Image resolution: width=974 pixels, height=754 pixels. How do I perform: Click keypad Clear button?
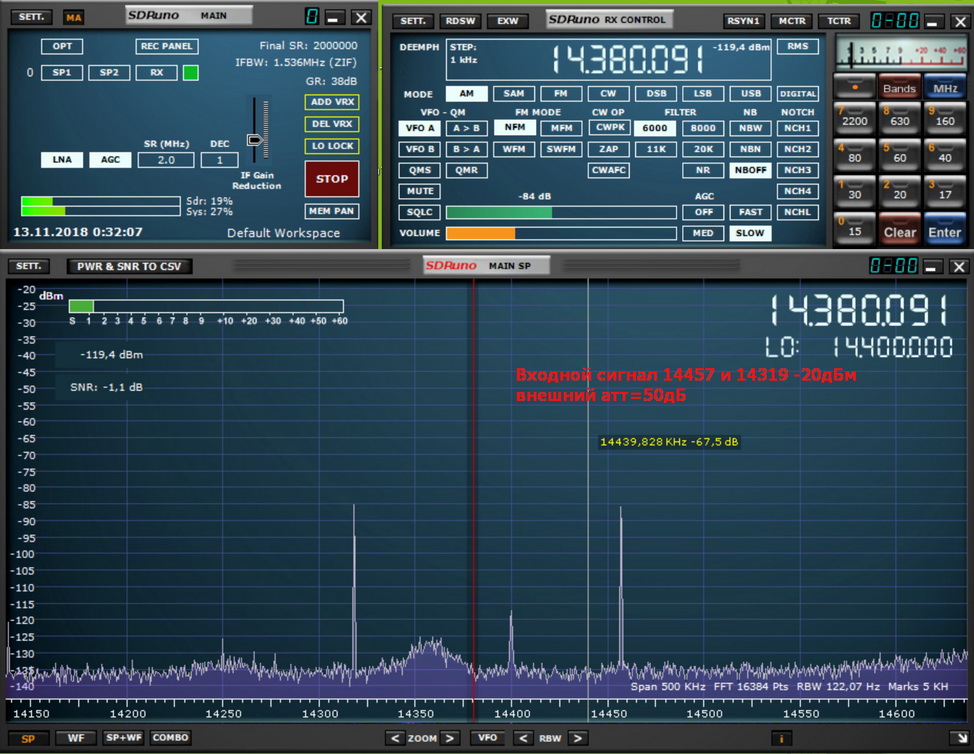(x=899, y=230)
